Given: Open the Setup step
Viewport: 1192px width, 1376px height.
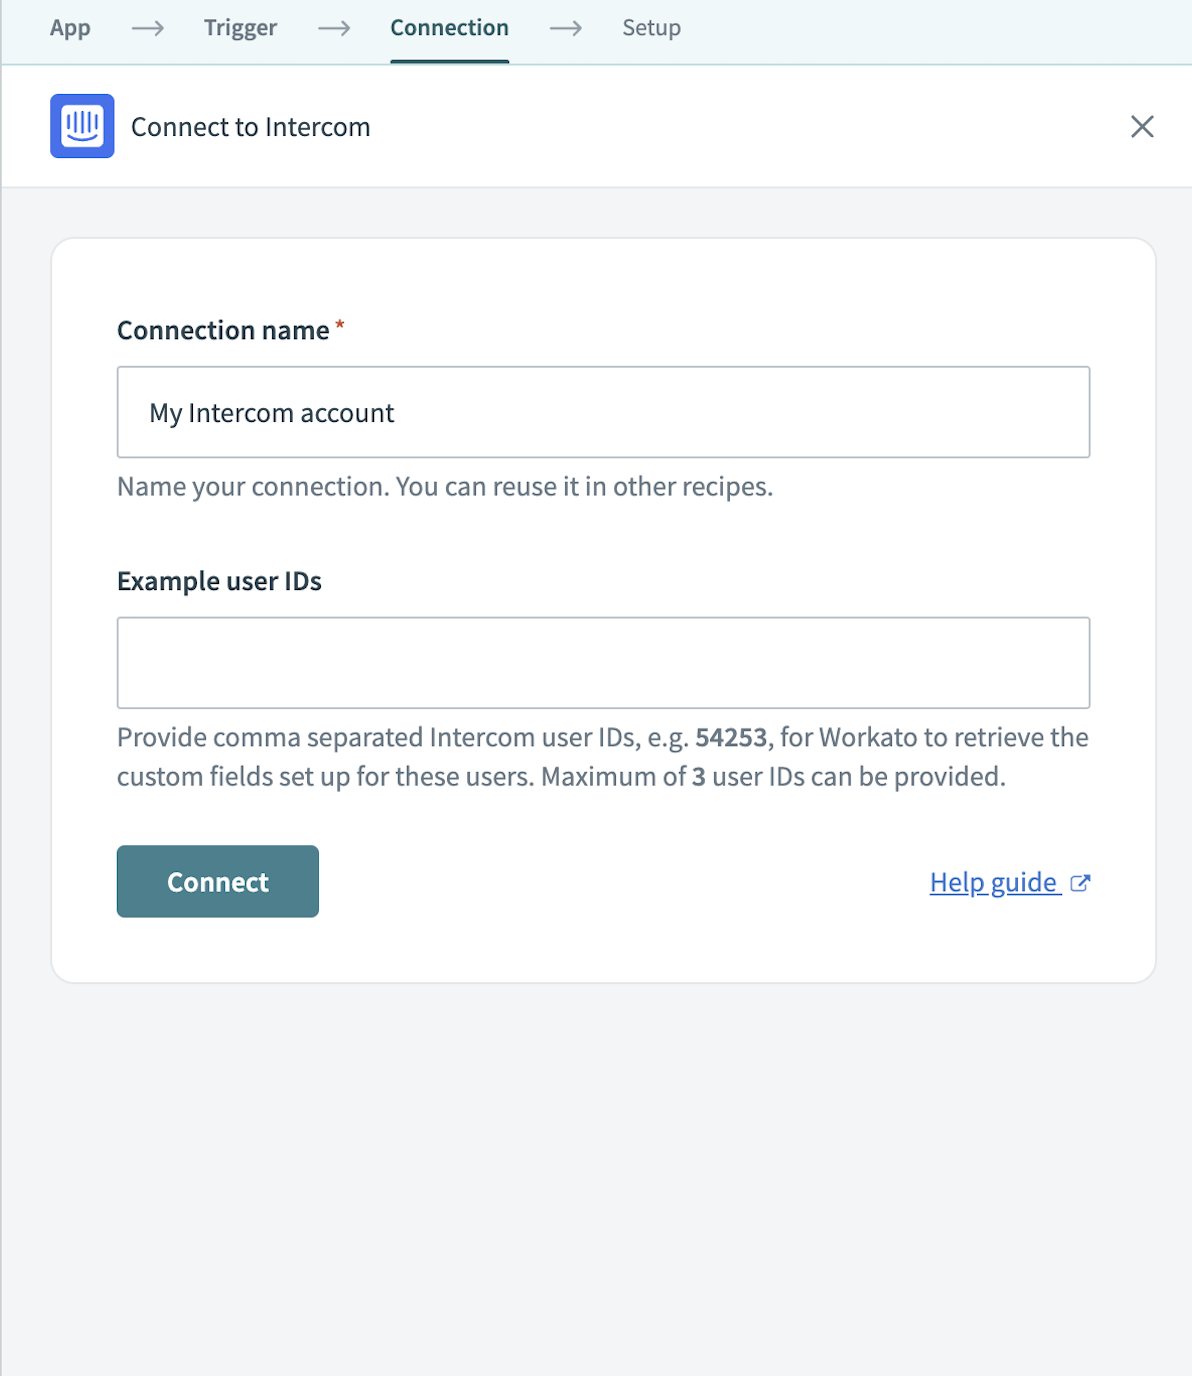Looking at the screenshot, I should point(651,28).
